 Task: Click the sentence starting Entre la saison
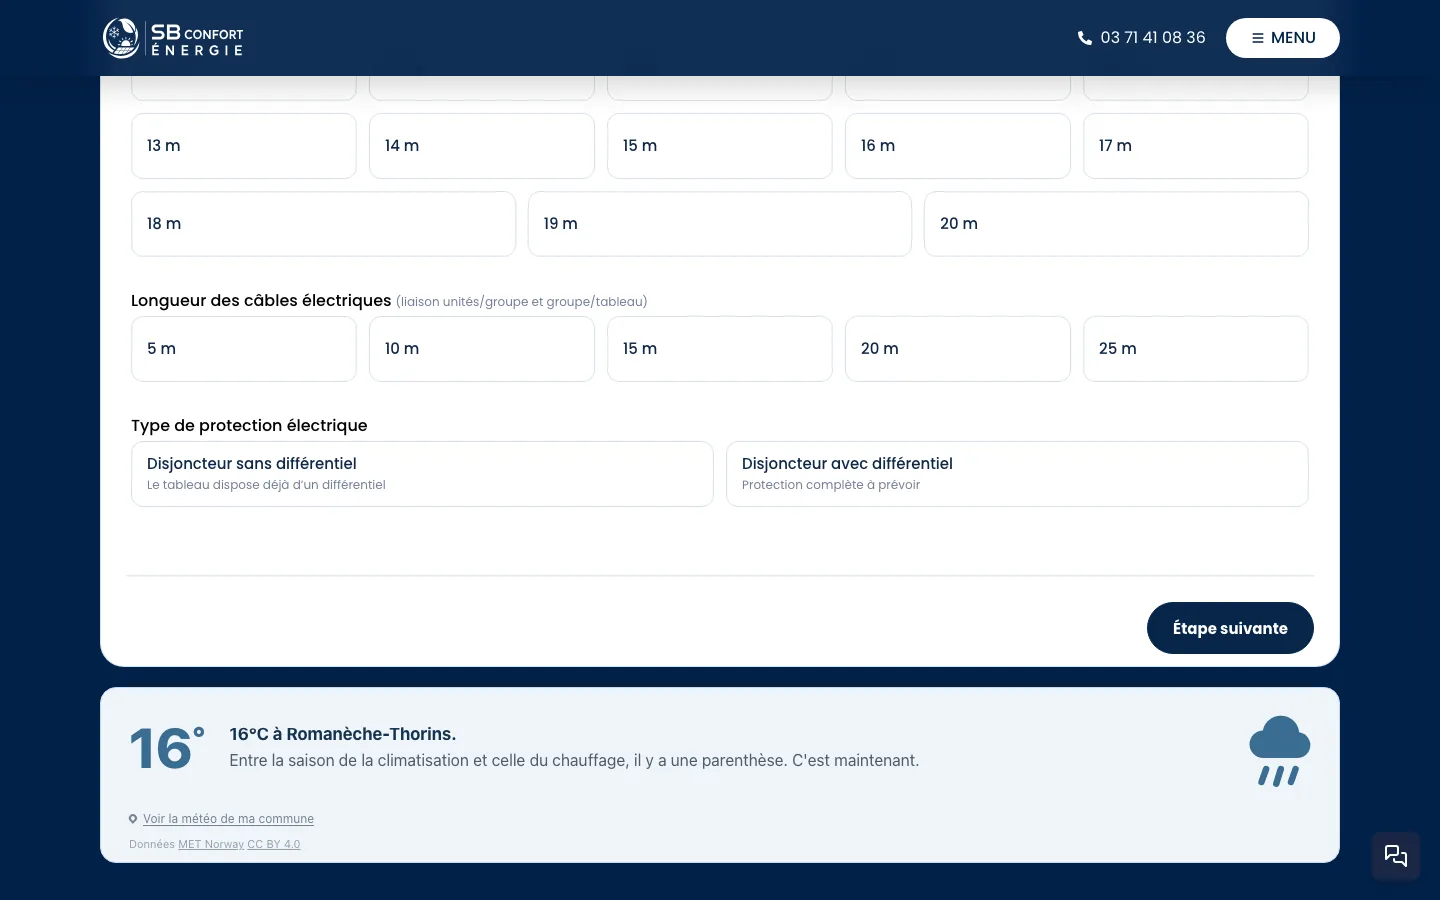[574, 761]
